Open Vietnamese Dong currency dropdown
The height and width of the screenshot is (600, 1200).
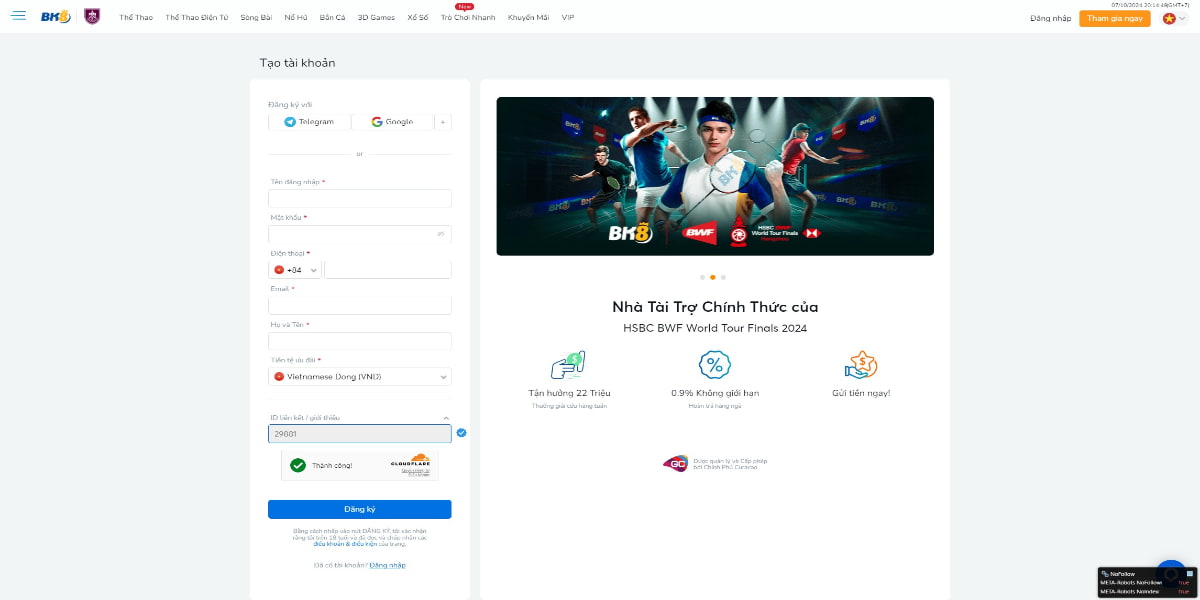(360, 377)
